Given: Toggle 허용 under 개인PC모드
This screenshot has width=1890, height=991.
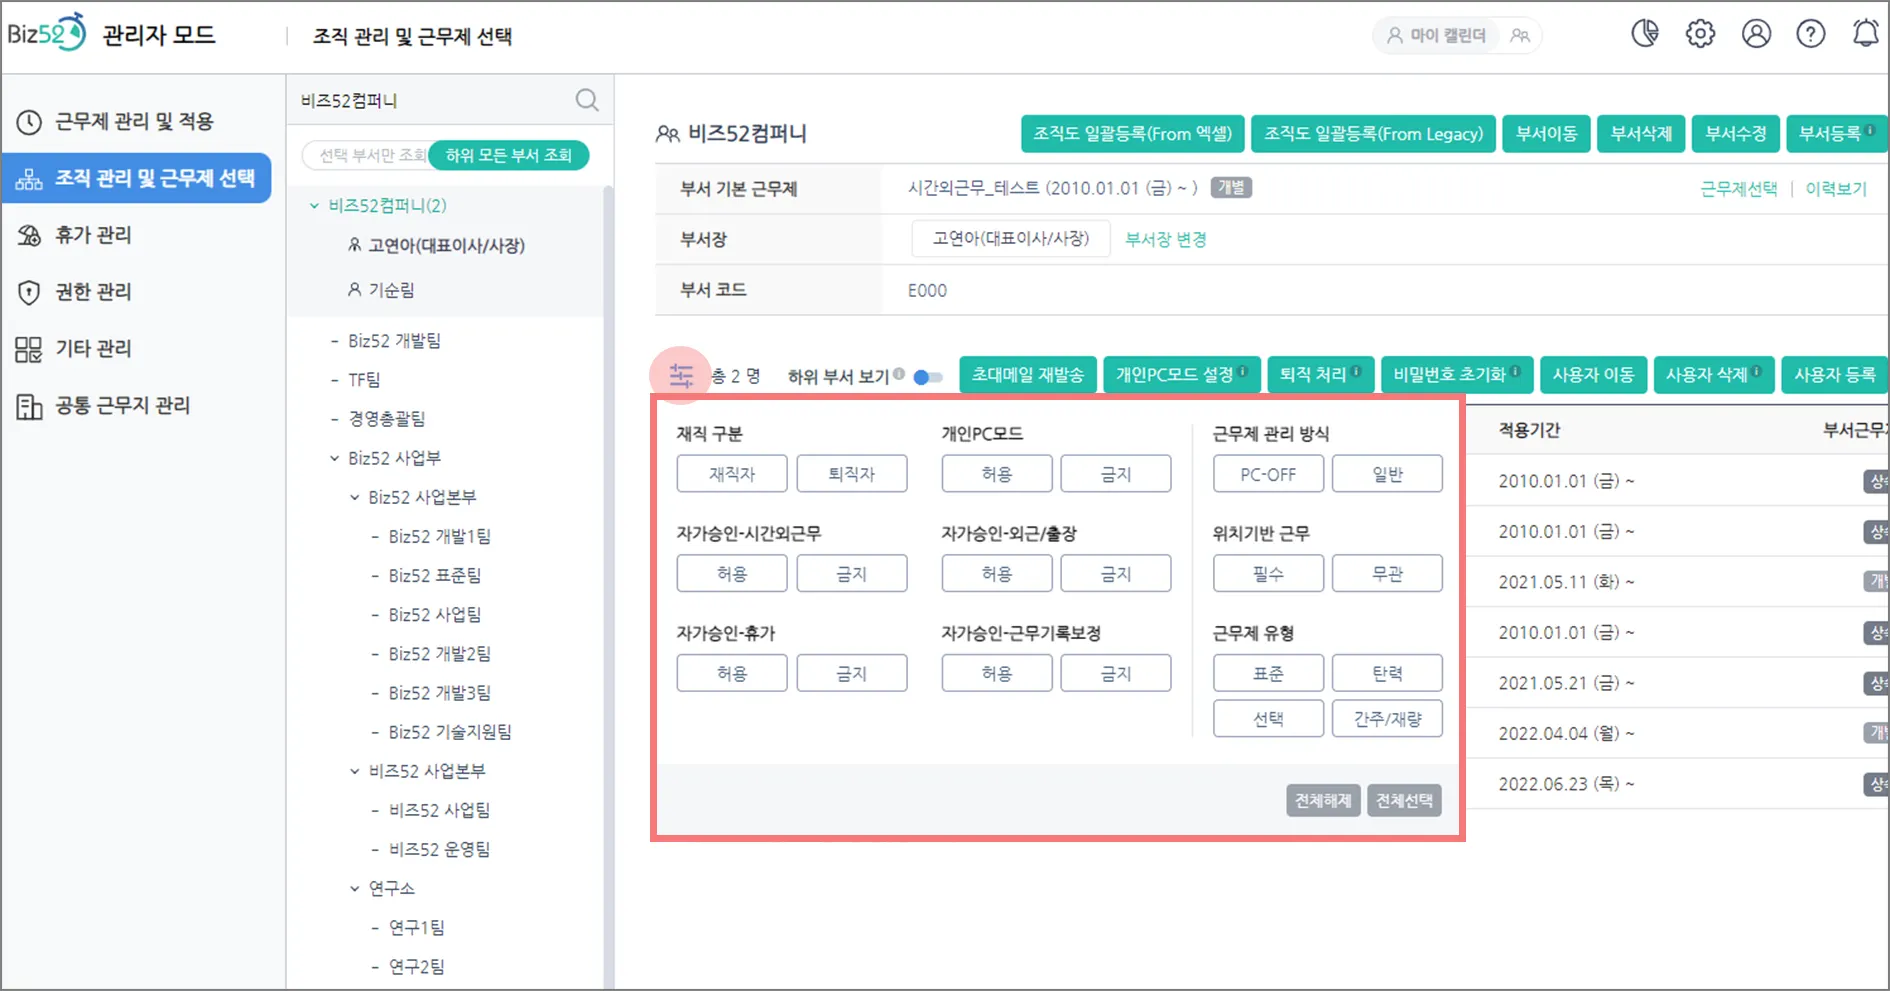Looking at the screenshot, I should 997,474.
